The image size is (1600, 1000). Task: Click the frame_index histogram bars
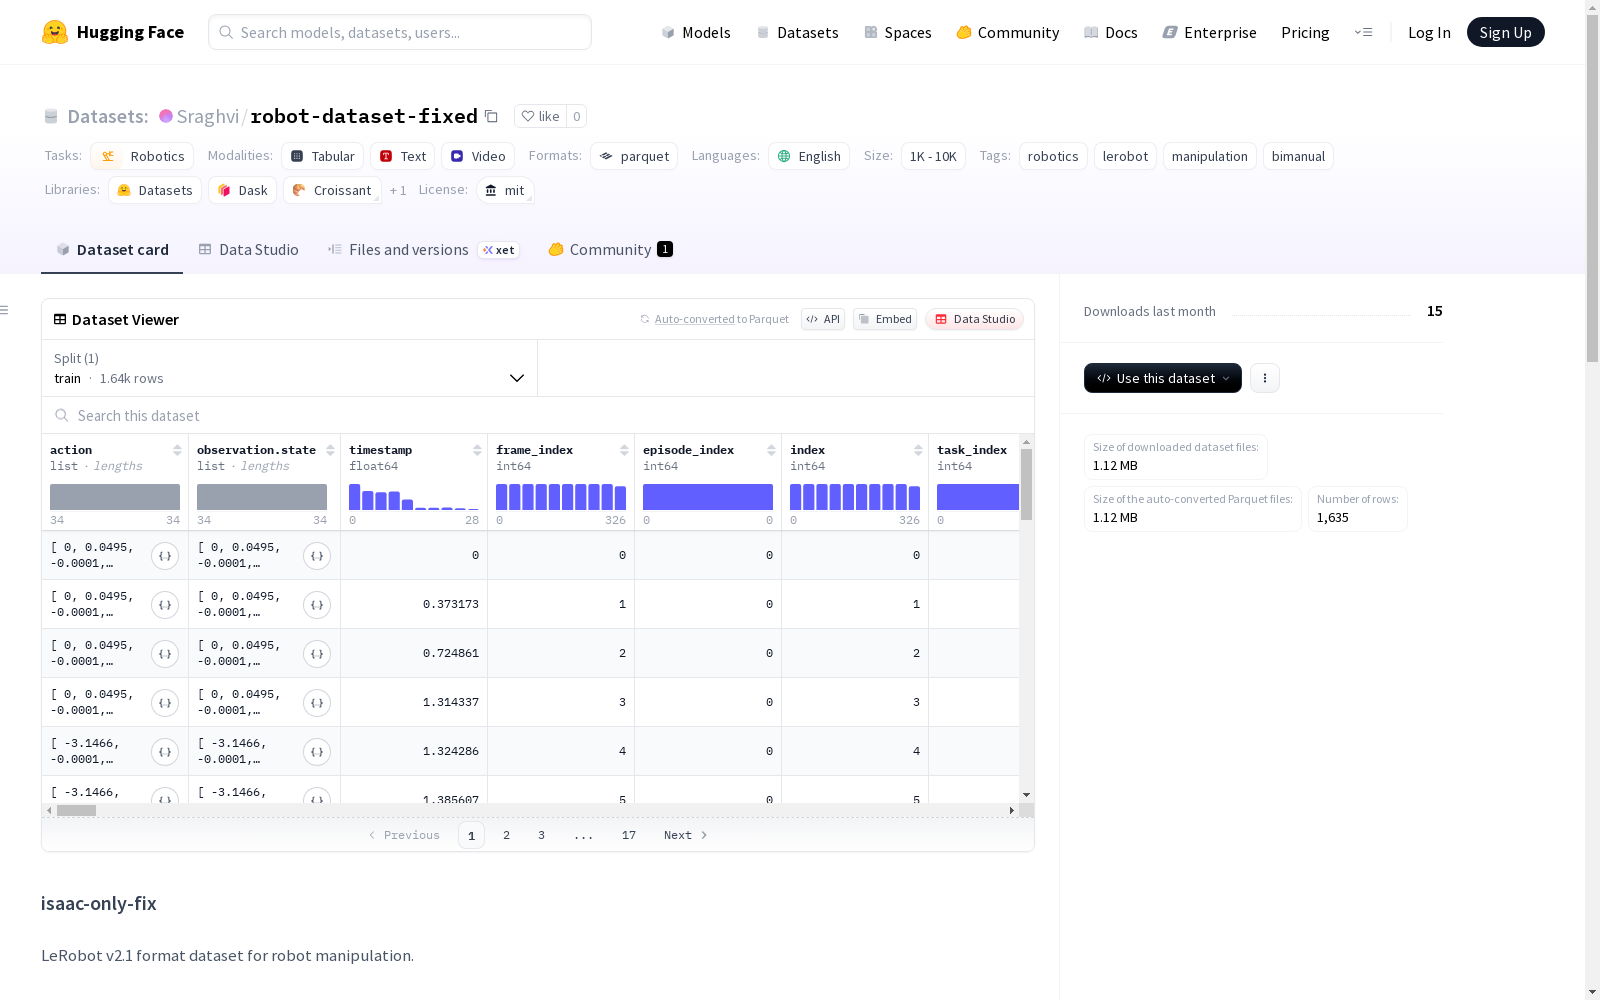(x=561, y=497)
